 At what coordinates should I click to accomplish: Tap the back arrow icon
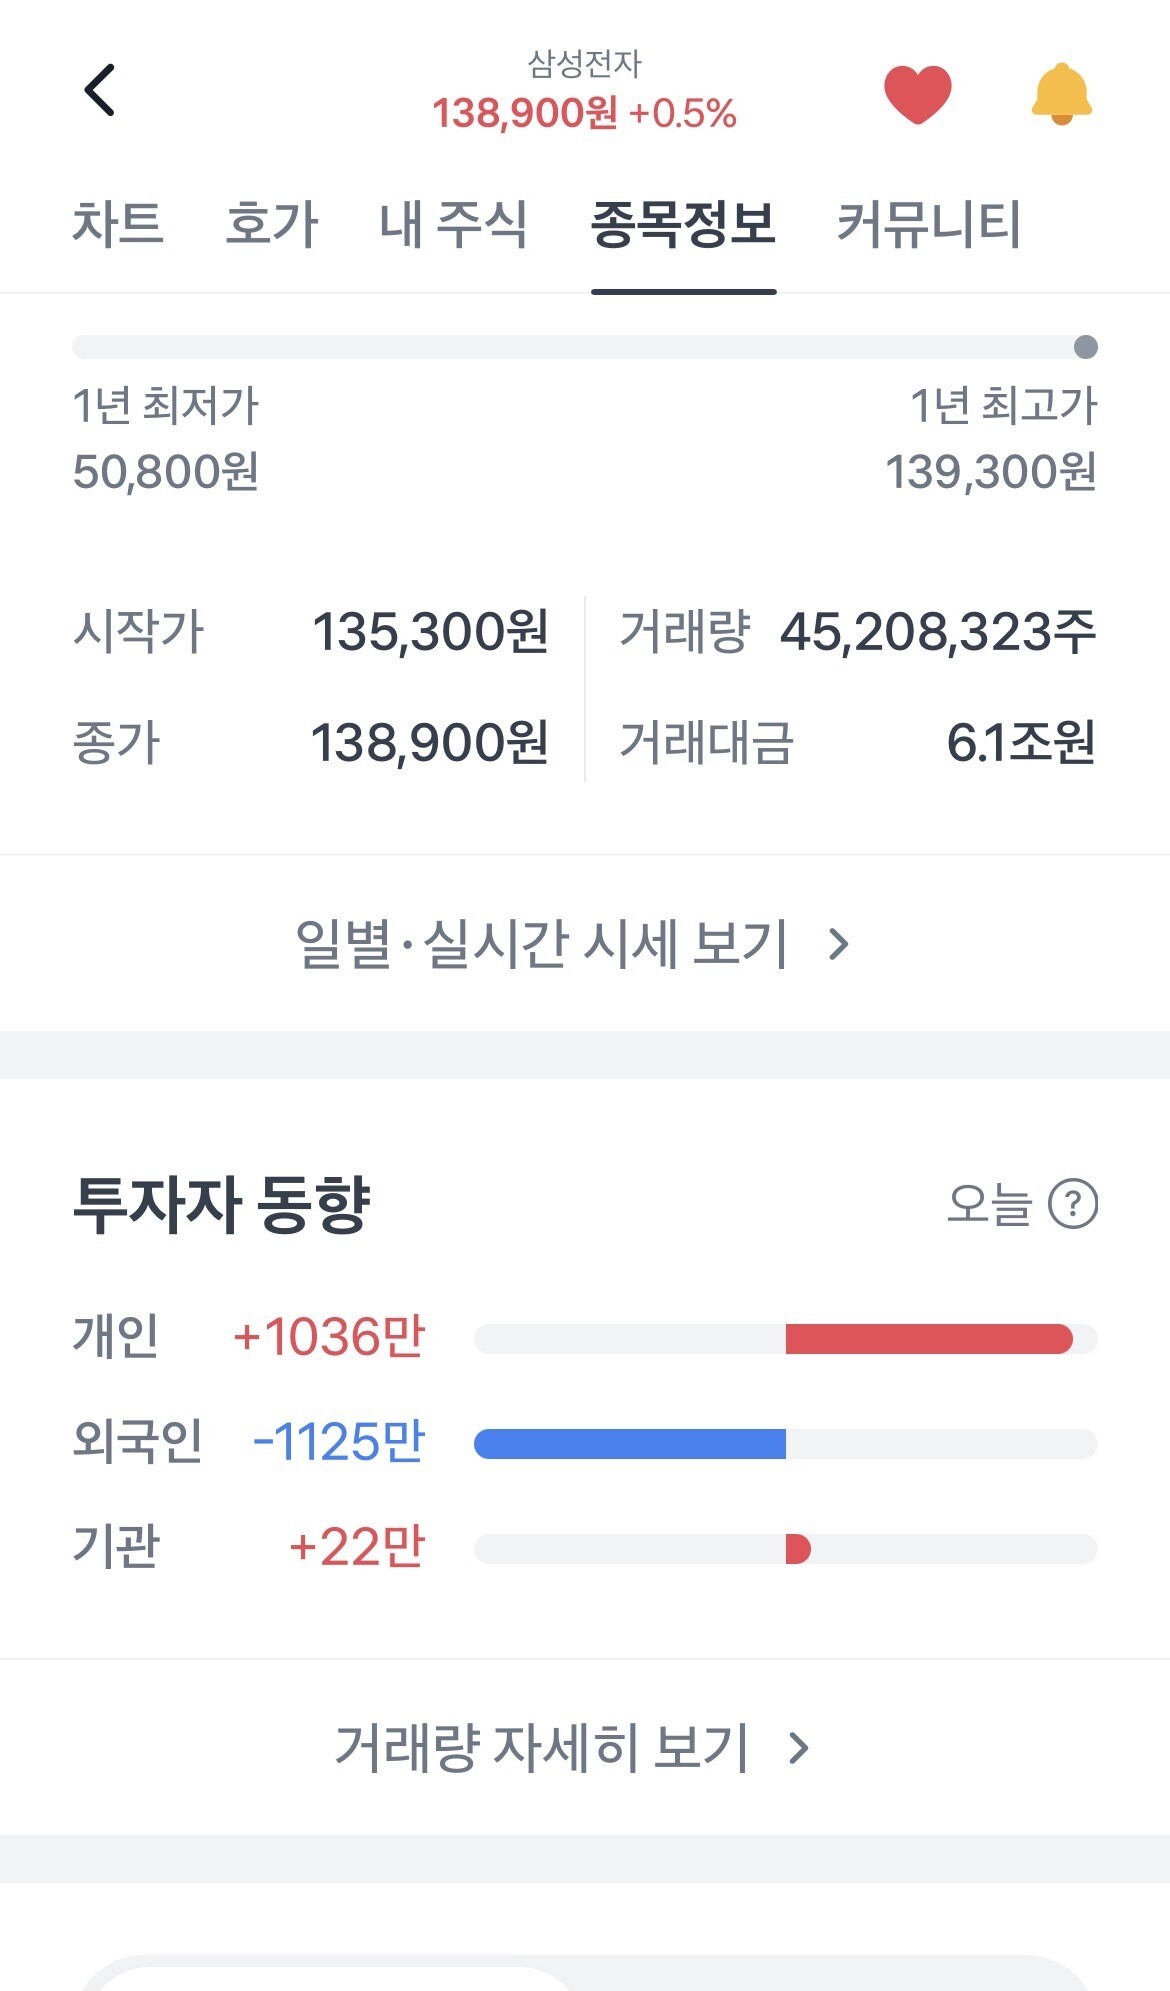click(x=99, y=91)
